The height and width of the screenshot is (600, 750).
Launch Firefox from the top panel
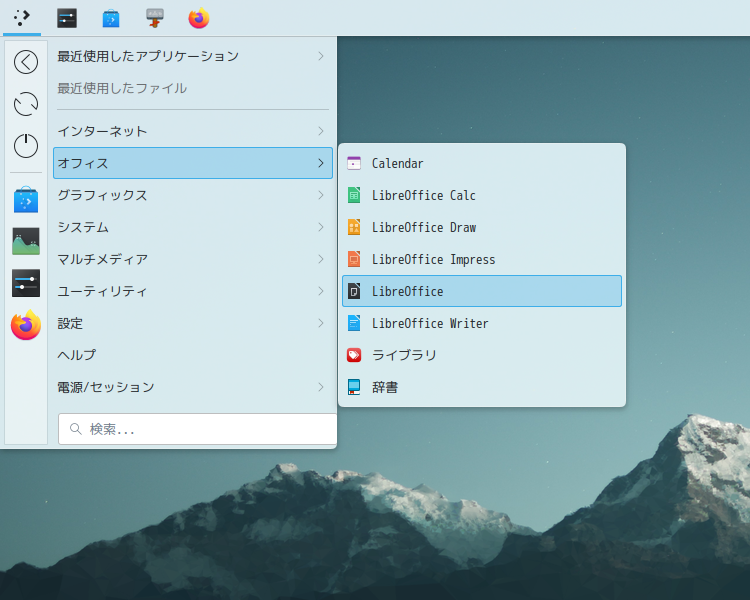(199, 18)
